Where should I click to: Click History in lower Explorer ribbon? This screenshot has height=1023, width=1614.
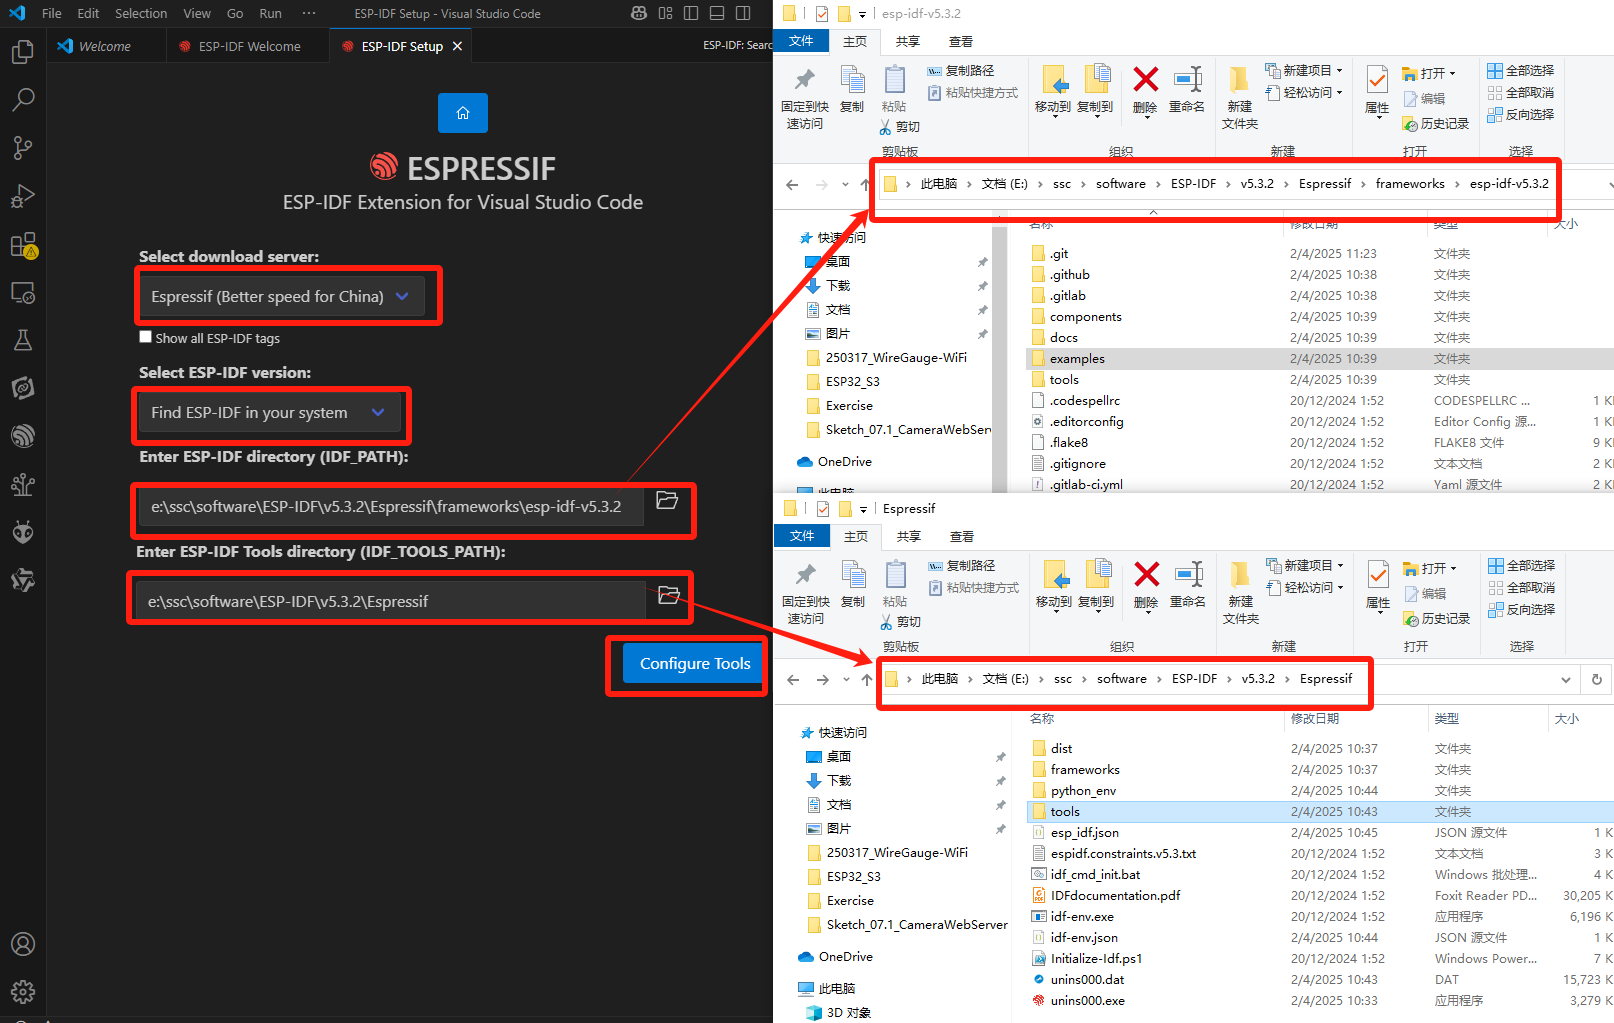[1437, 619]
